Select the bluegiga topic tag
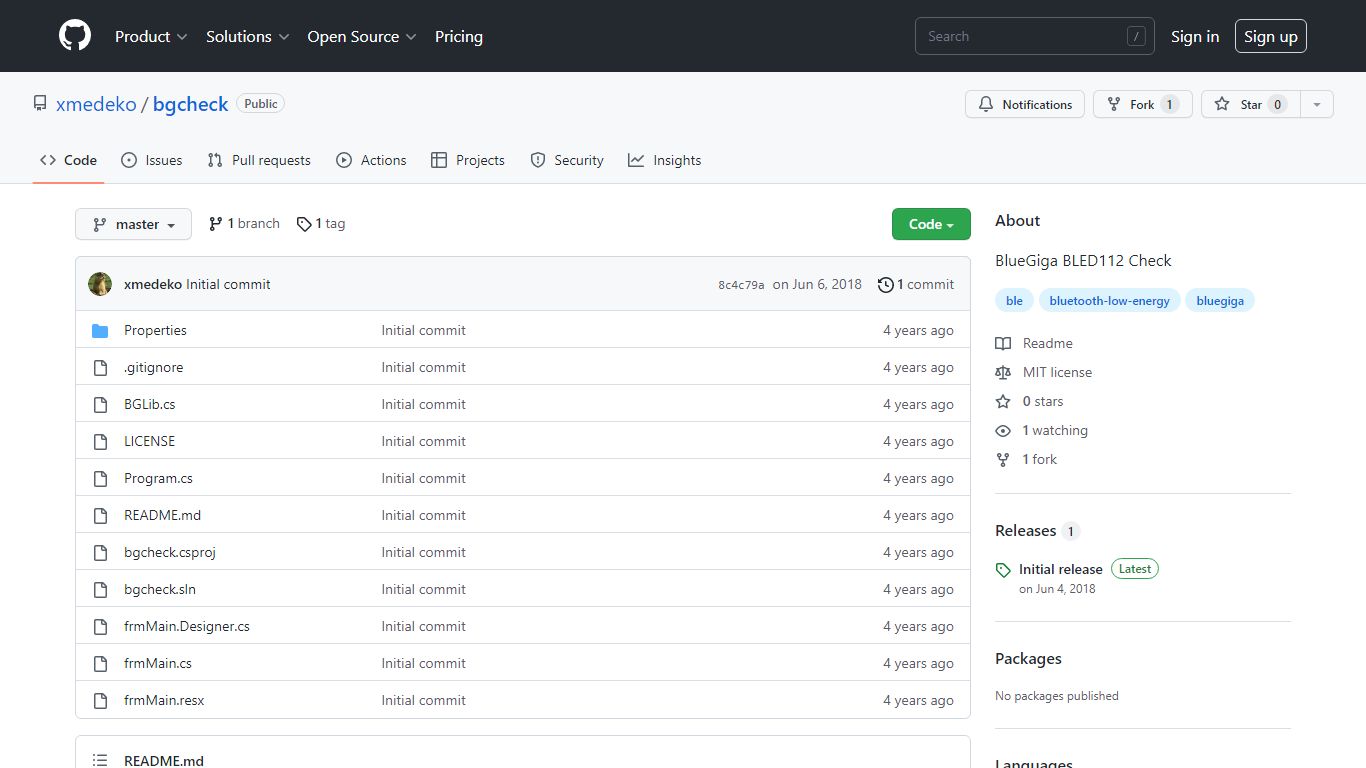This screenshot has width=1366, height=768. [1220, 301]
